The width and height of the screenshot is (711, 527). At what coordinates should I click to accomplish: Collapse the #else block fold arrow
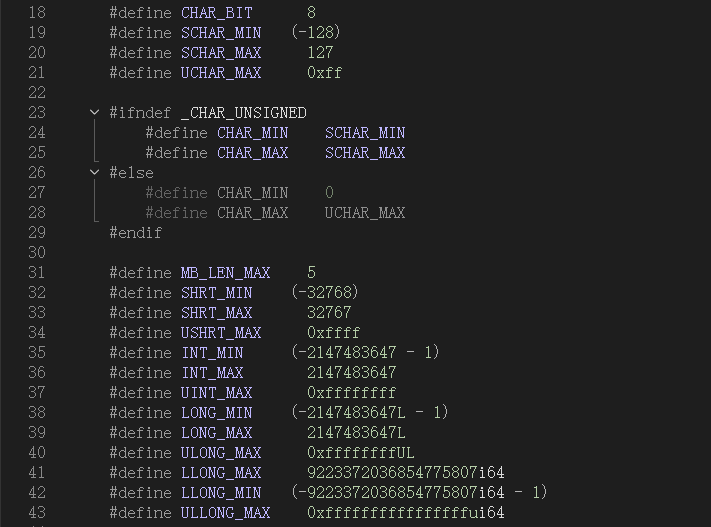(x=95, y=173)
